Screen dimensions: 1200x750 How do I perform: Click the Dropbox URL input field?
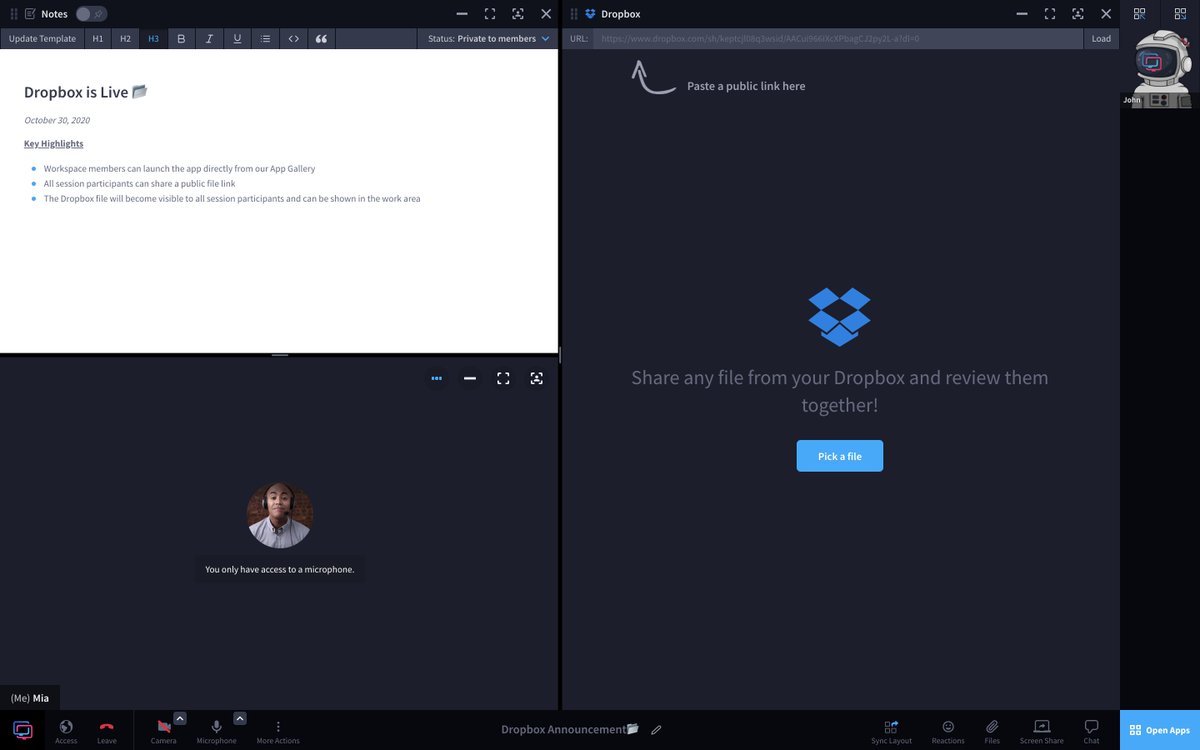pyautogui.click(x=838, y=39)
